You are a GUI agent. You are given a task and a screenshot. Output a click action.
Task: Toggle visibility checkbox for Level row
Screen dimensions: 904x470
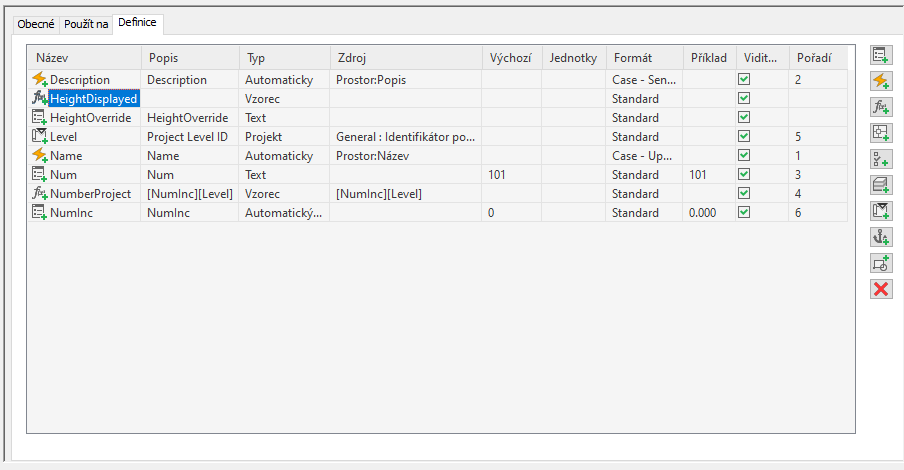click(x=743, y=137)
